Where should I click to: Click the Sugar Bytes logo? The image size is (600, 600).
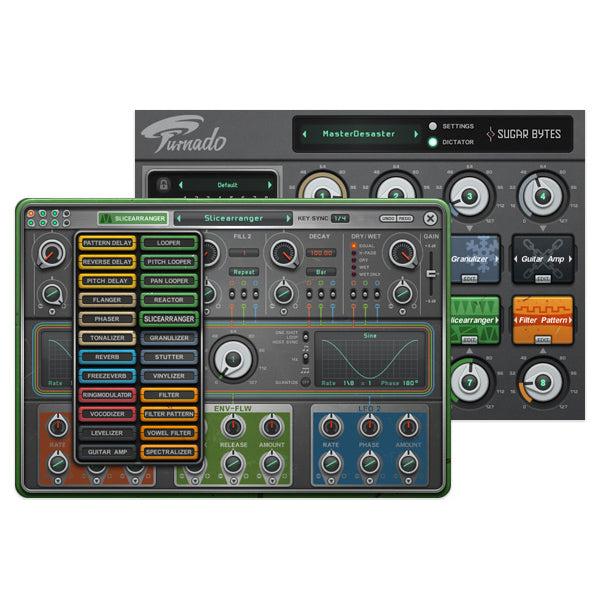tap(524, 134)
